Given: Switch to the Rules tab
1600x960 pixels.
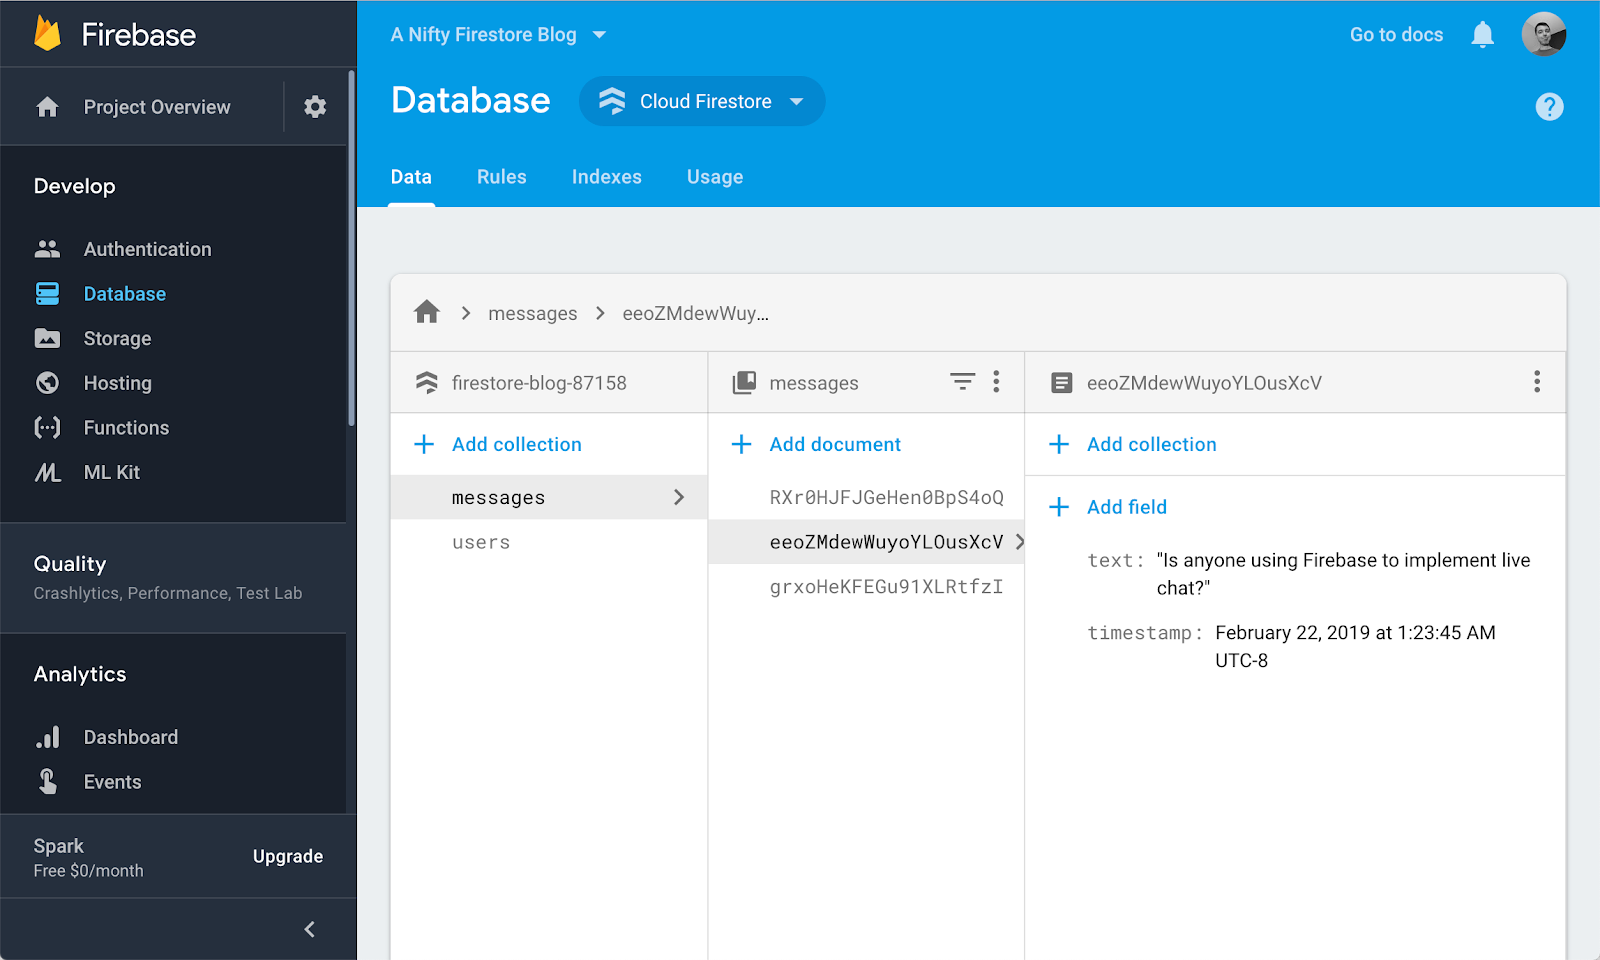Looking at the screenshot, I should click(x=501, y=177).
